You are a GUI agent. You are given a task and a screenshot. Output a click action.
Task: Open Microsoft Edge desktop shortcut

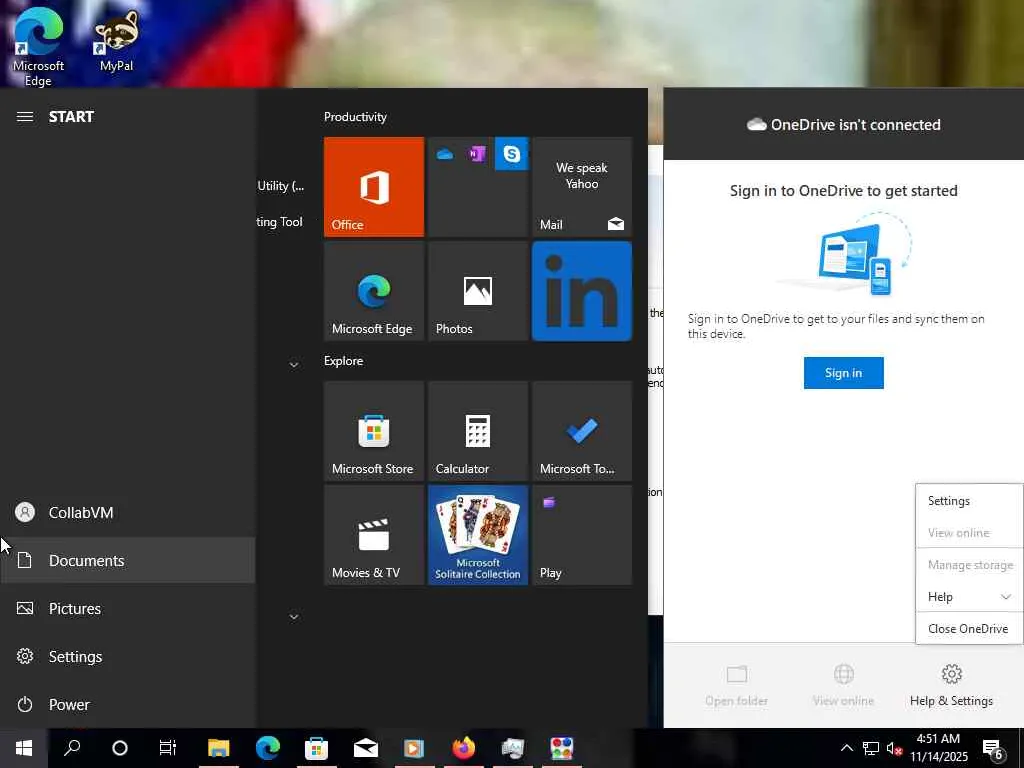pos(38,47)
